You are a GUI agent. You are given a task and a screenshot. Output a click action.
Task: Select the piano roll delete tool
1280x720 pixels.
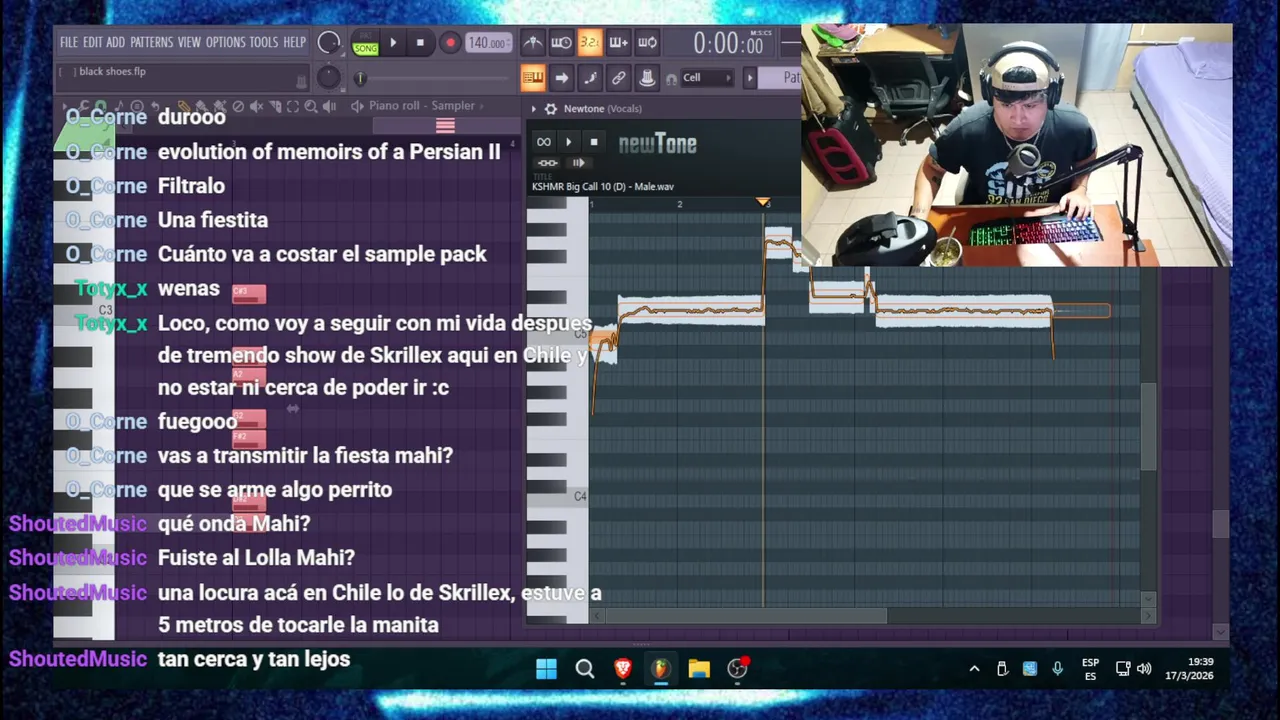coord(238,106)
